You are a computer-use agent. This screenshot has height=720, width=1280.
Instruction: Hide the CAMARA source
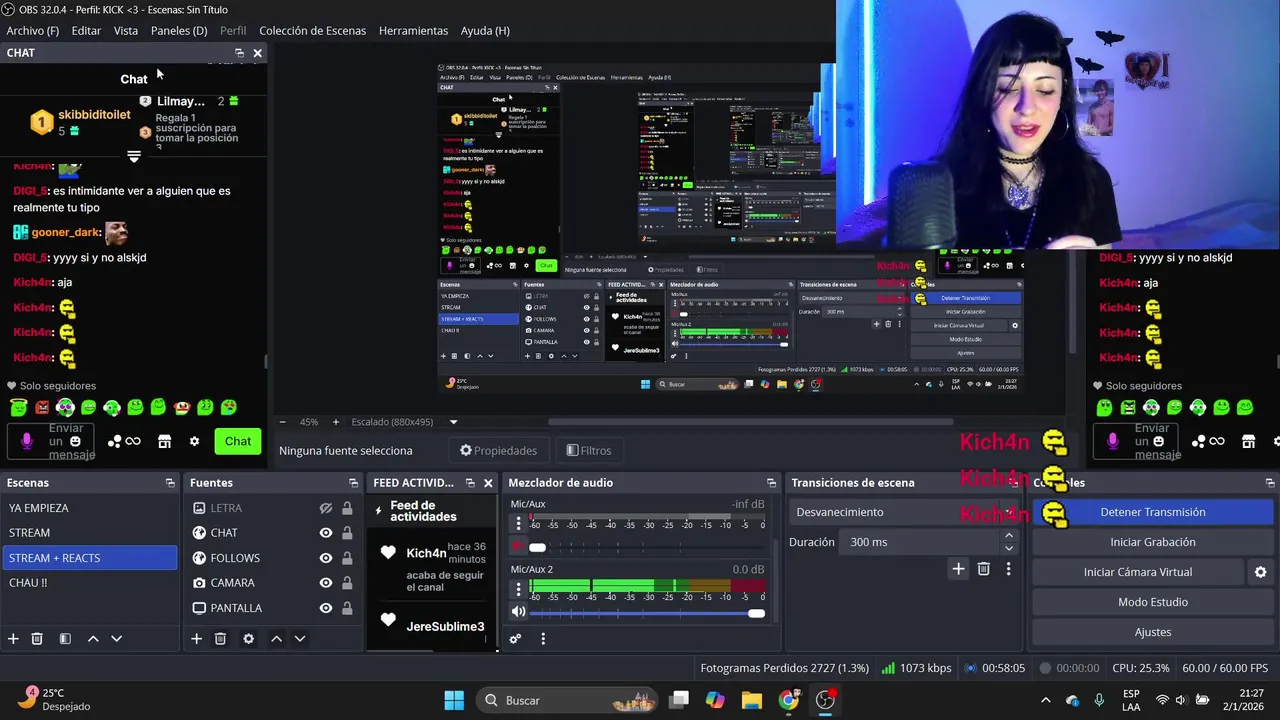[x=326, y=583]
